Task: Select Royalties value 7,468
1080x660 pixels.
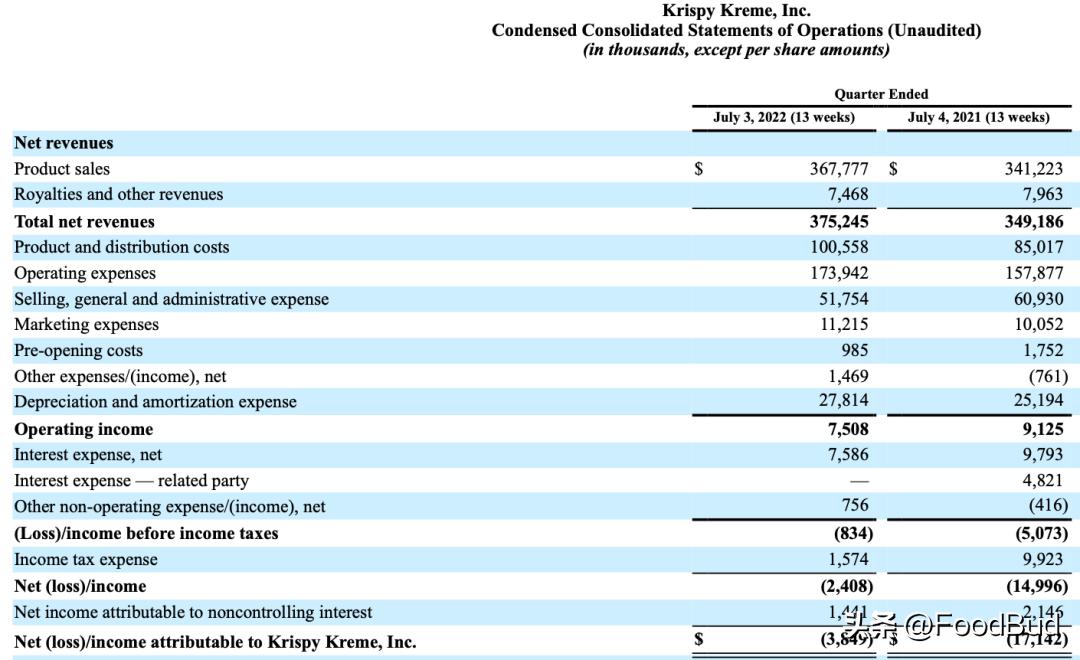Action: pyautogui.click(x=848, y=194)
